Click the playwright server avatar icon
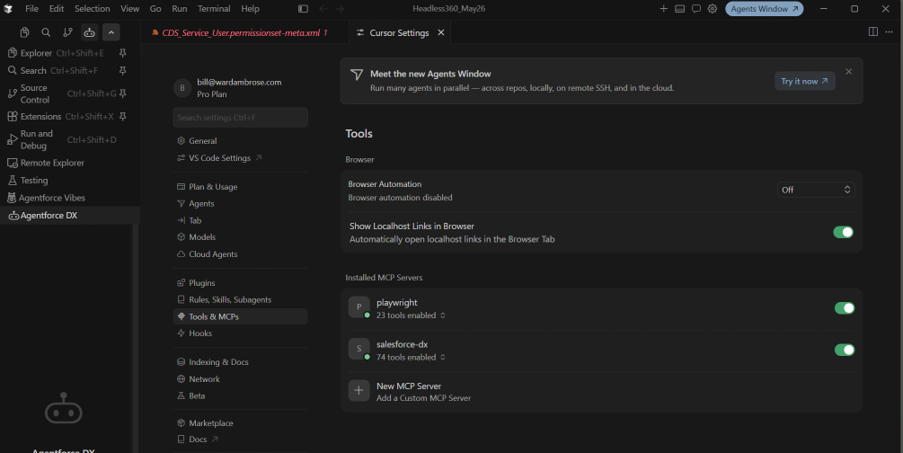The height and width of the screenshot is (453, 903). 359,307
